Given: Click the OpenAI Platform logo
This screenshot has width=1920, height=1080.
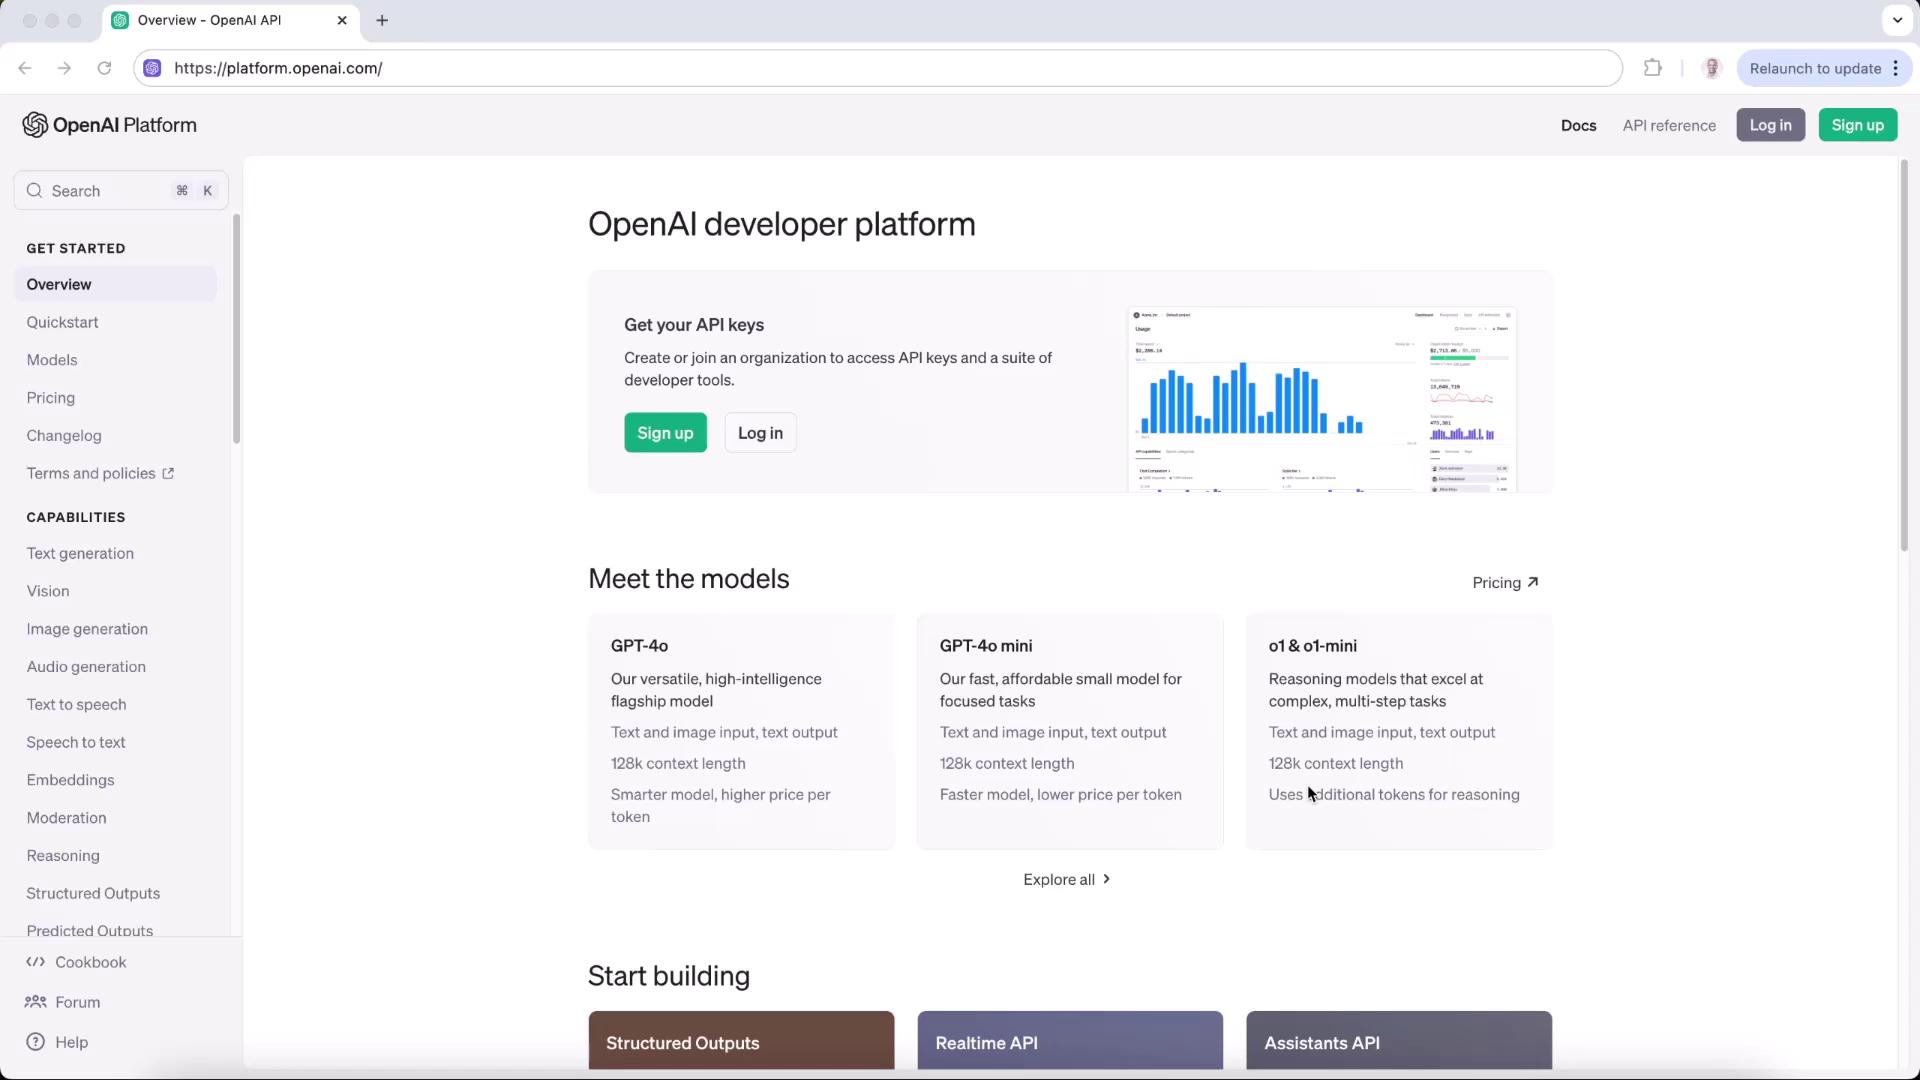Looking at the screenshot, I should coord(109,125).
